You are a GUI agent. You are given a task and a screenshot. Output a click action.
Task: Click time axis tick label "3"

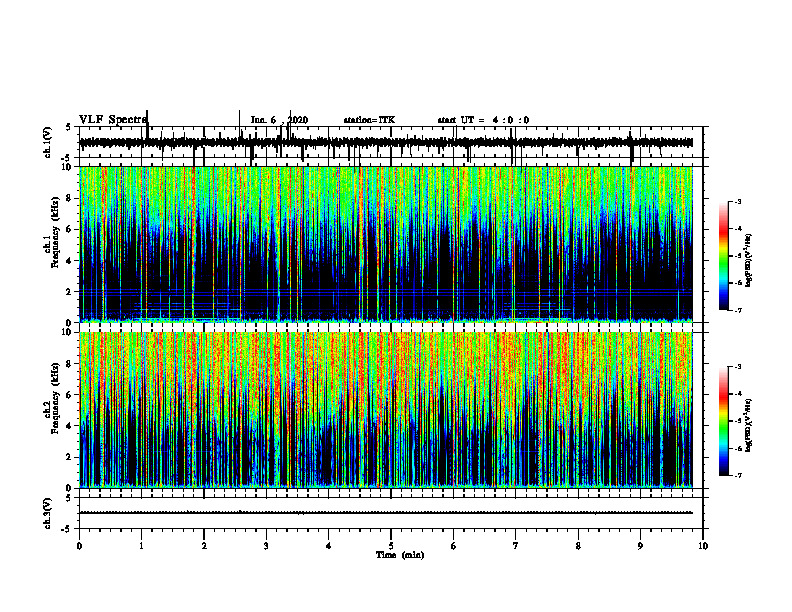266,546
